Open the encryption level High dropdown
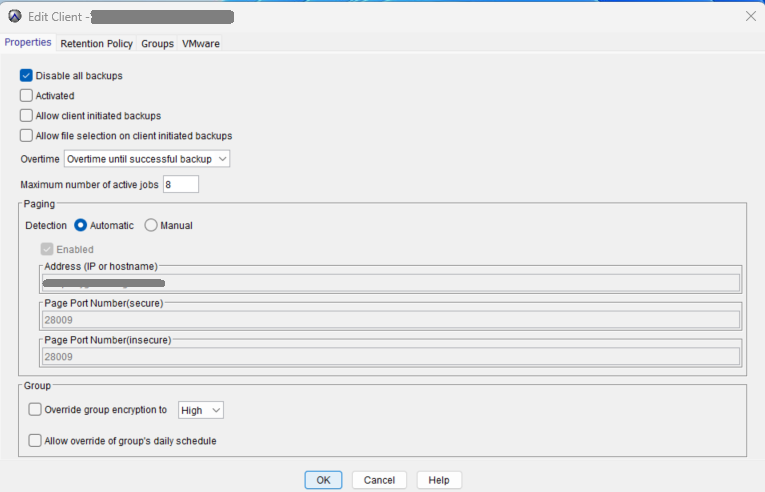 [x=201, y=410]
